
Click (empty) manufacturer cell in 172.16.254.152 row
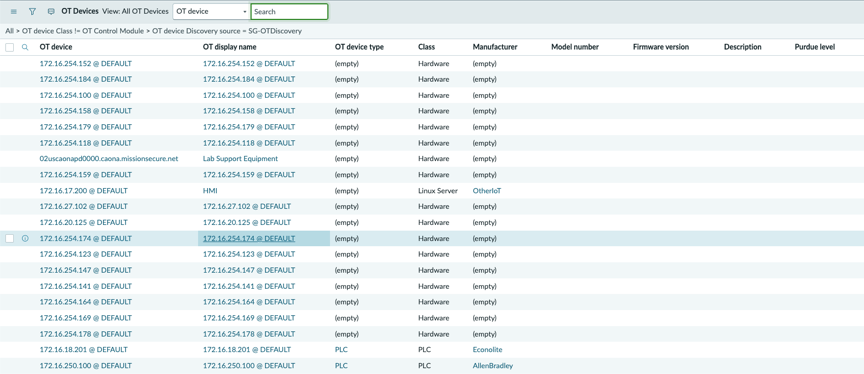[484, 63]
